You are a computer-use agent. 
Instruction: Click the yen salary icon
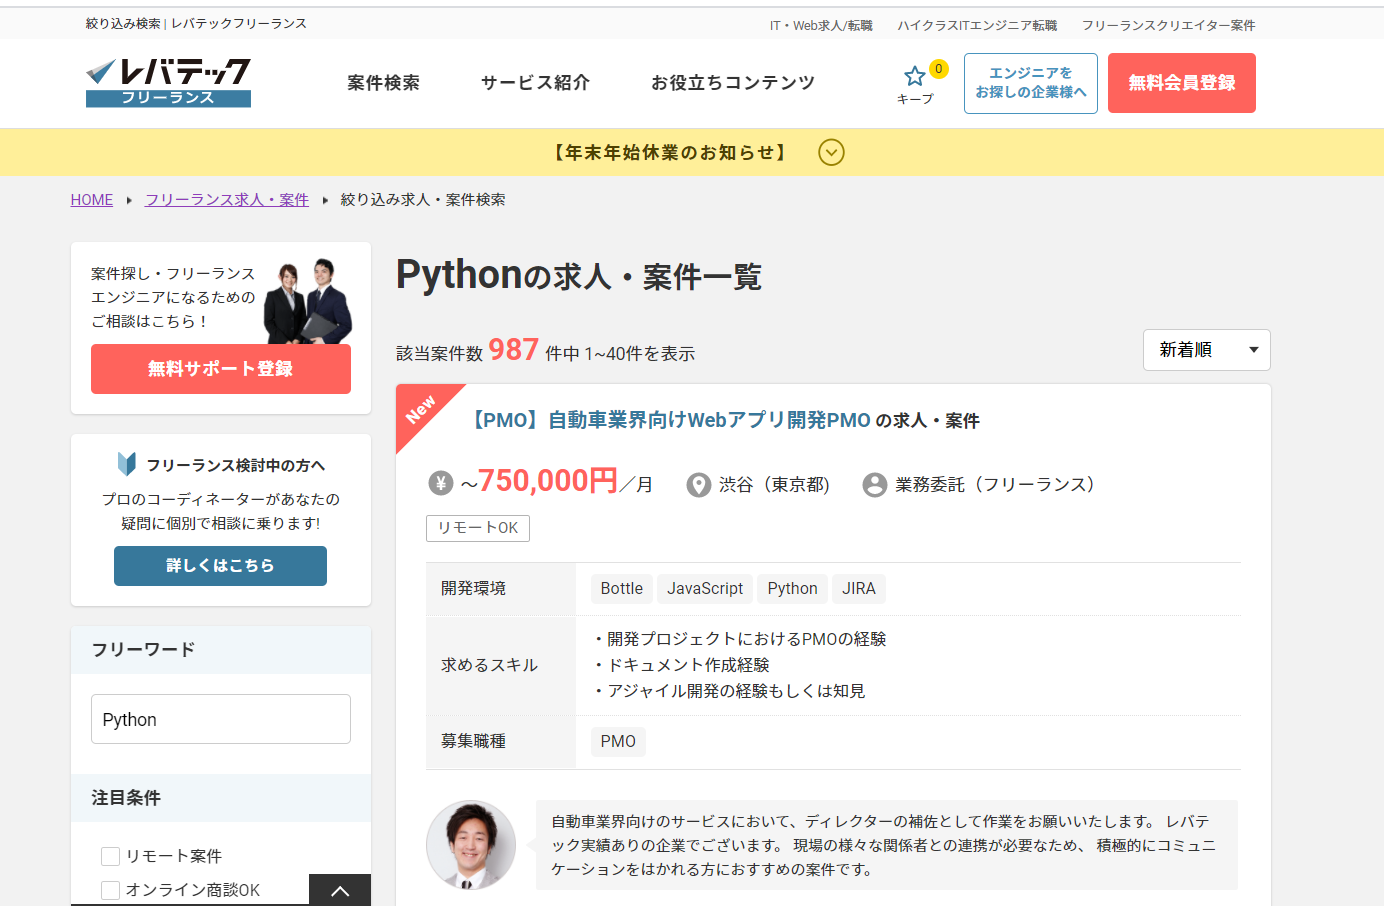tap(441, 484)
